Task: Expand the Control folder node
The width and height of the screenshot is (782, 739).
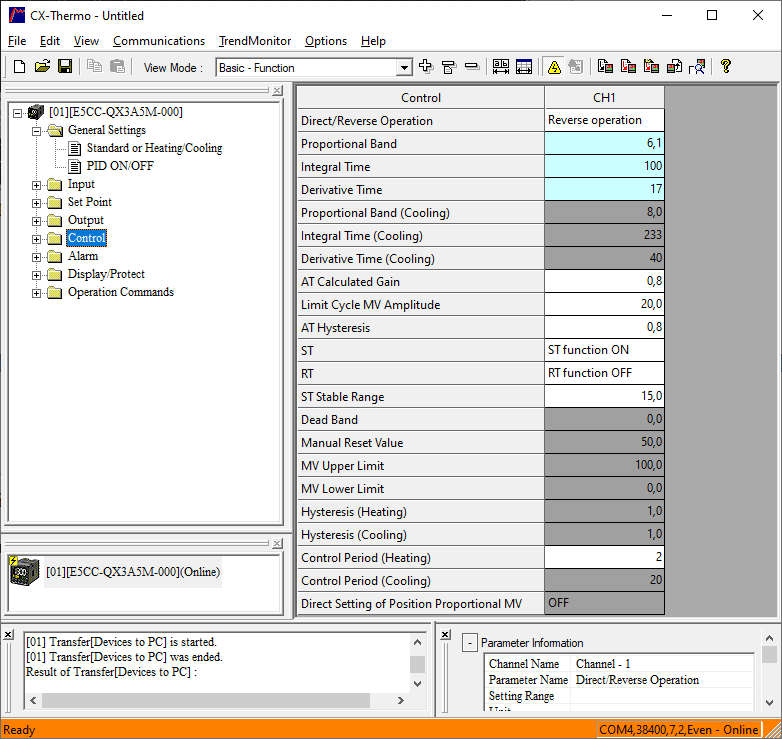Action: coord(36,239)
